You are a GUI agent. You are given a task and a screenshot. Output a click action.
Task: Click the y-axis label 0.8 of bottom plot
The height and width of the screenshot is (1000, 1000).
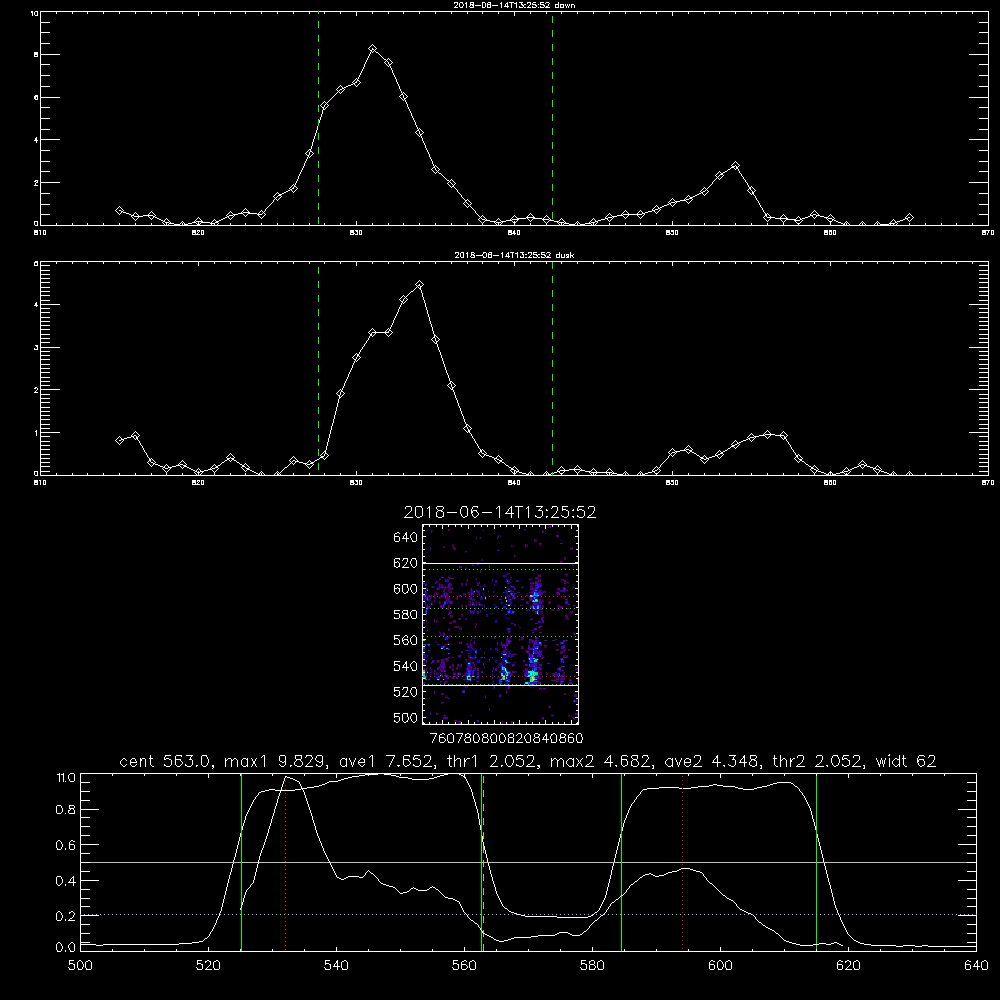click(x=66, y=810)
